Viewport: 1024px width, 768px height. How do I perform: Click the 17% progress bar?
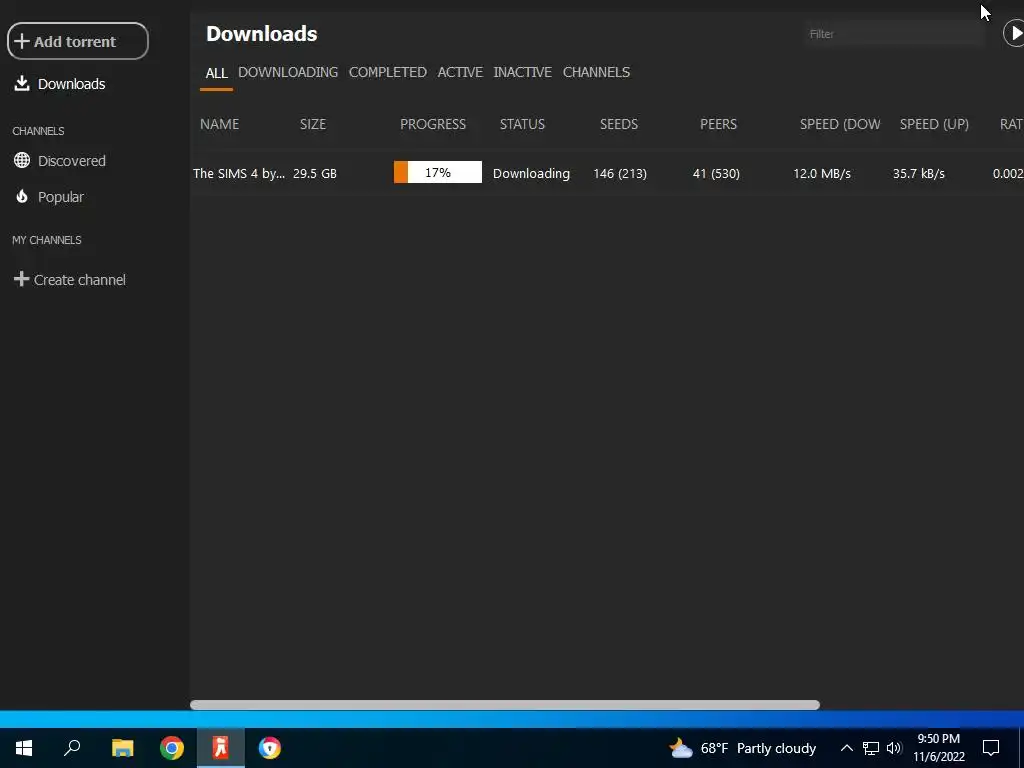coord(438,172)
